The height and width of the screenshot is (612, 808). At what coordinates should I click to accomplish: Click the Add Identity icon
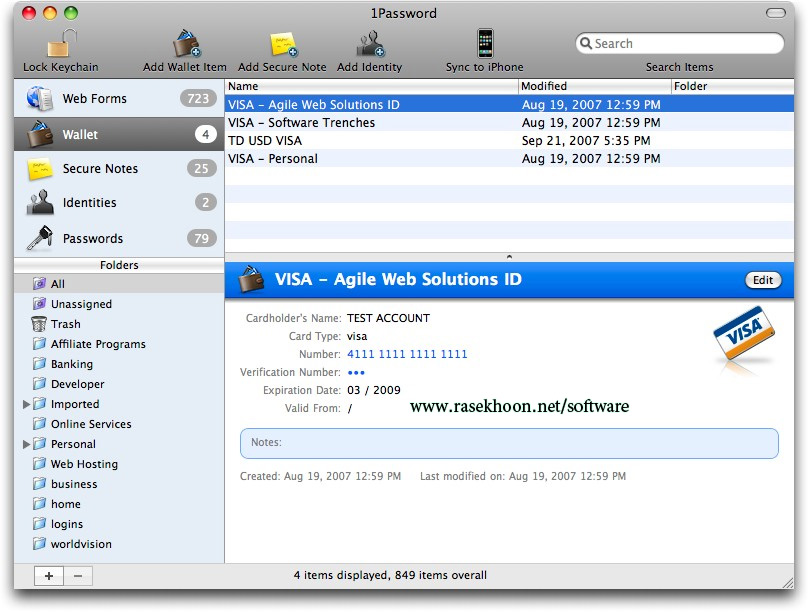370,44
